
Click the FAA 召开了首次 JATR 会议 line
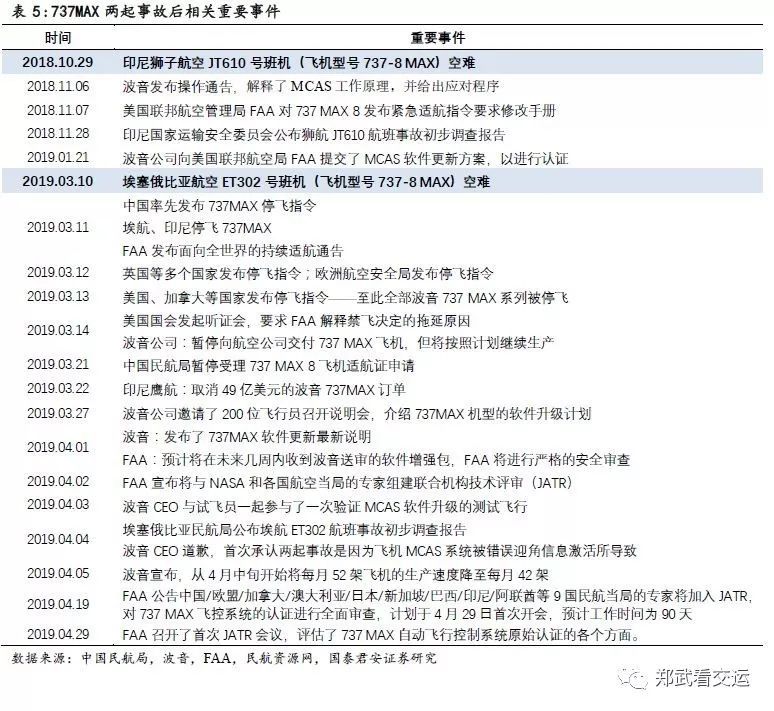point(382,634)
